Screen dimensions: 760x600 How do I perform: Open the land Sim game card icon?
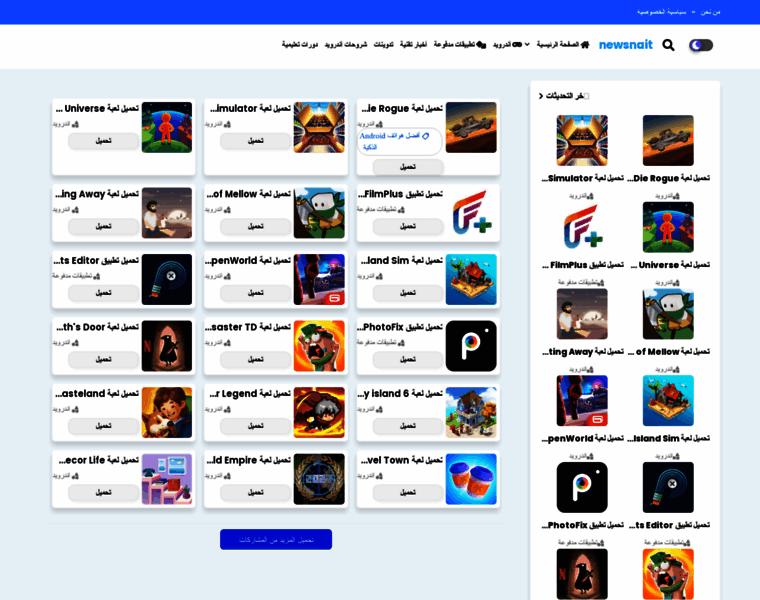pyautogui.click(x=471, y=280)
